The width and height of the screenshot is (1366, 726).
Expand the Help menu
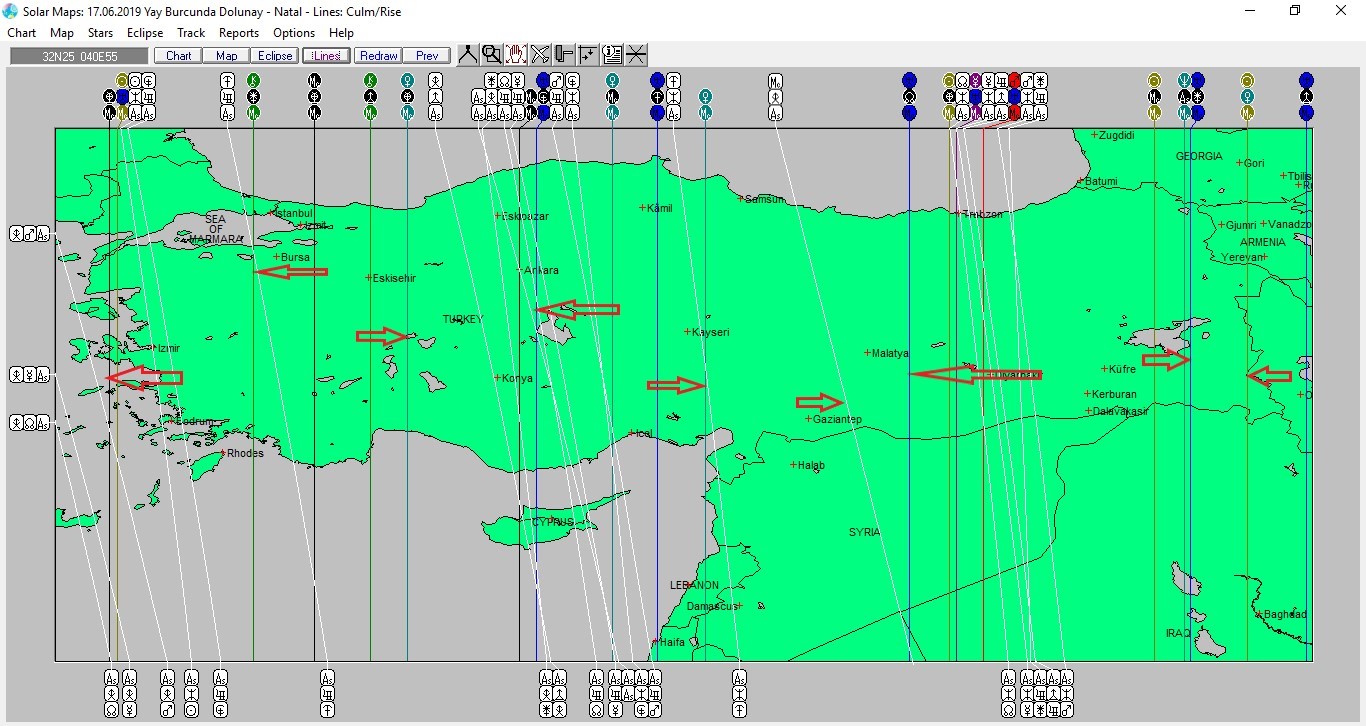click(341, 33)
